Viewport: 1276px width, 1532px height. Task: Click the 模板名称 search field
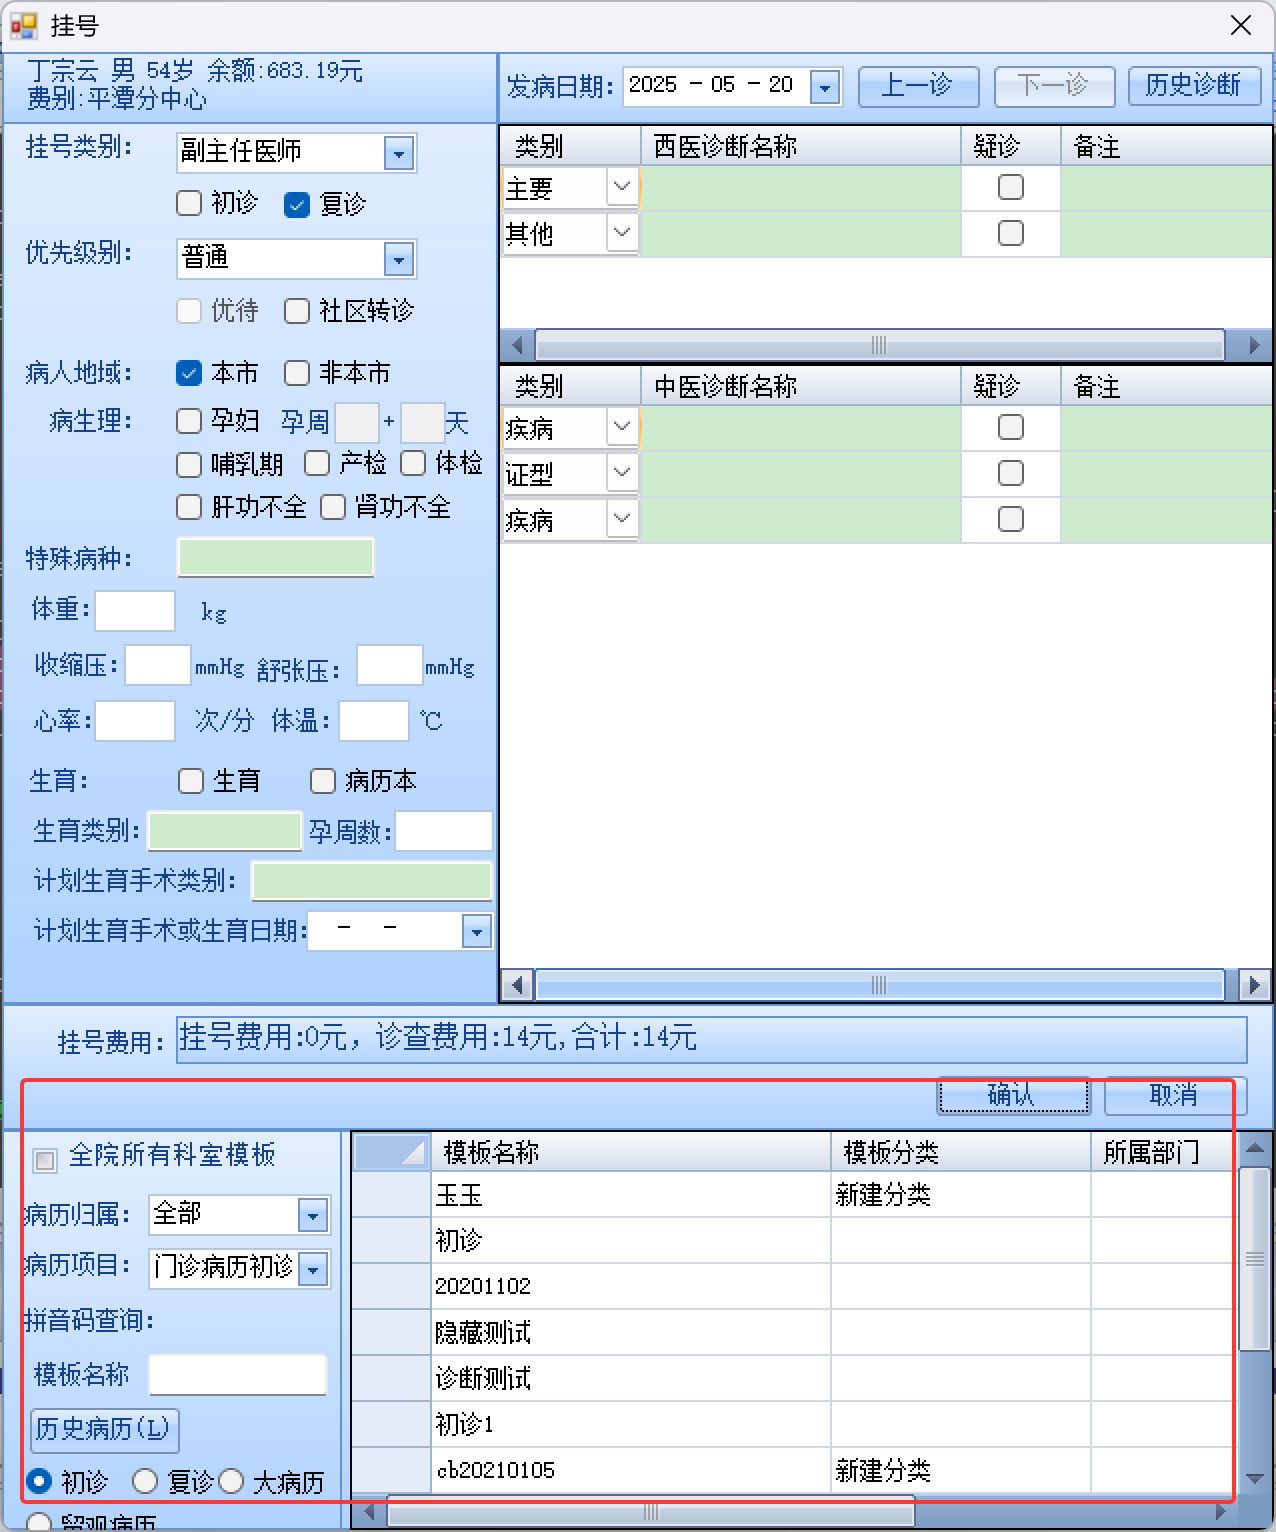(x=238, y=1375)
